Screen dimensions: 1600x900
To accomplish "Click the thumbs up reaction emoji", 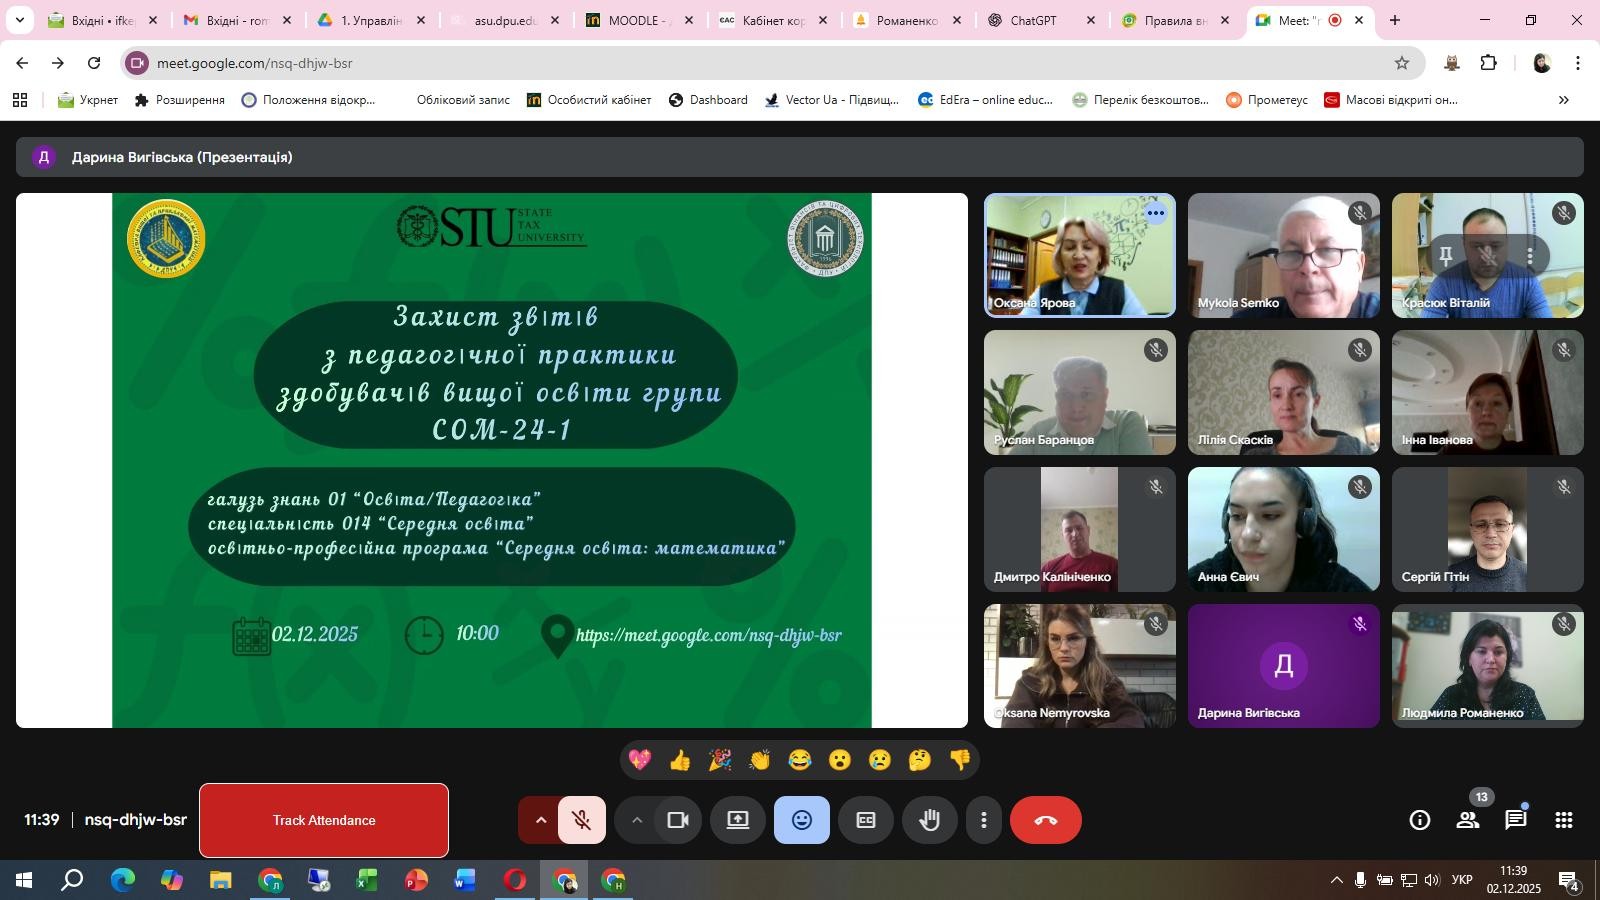I will (680, 761).
